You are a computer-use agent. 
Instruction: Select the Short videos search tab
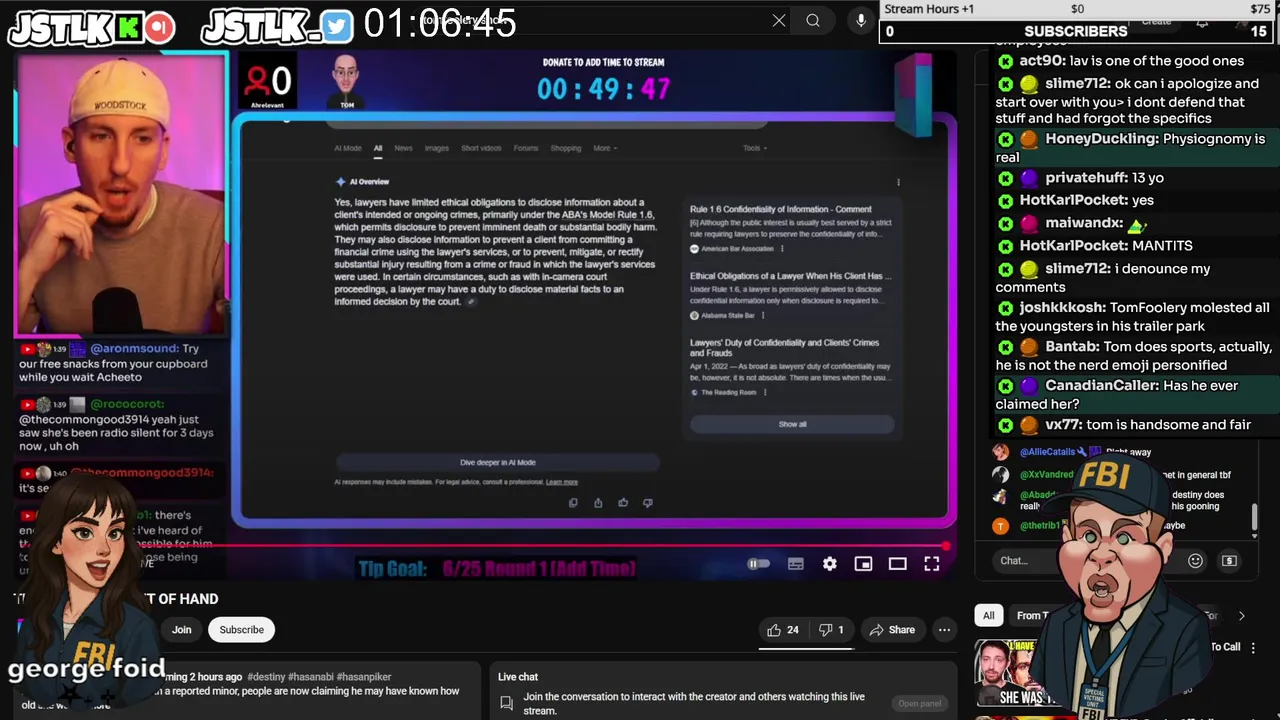481,148
